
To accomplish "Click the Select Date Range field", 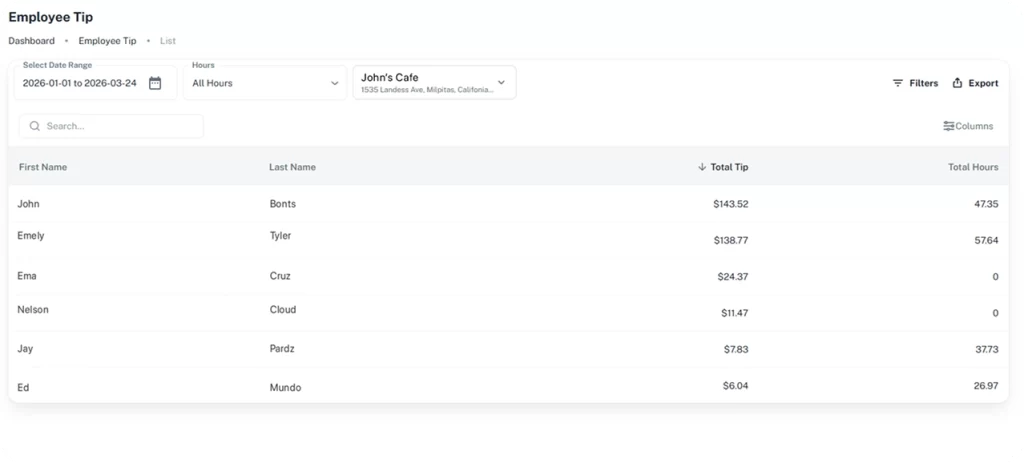I will pyautogui.click(x=80, y=83).
